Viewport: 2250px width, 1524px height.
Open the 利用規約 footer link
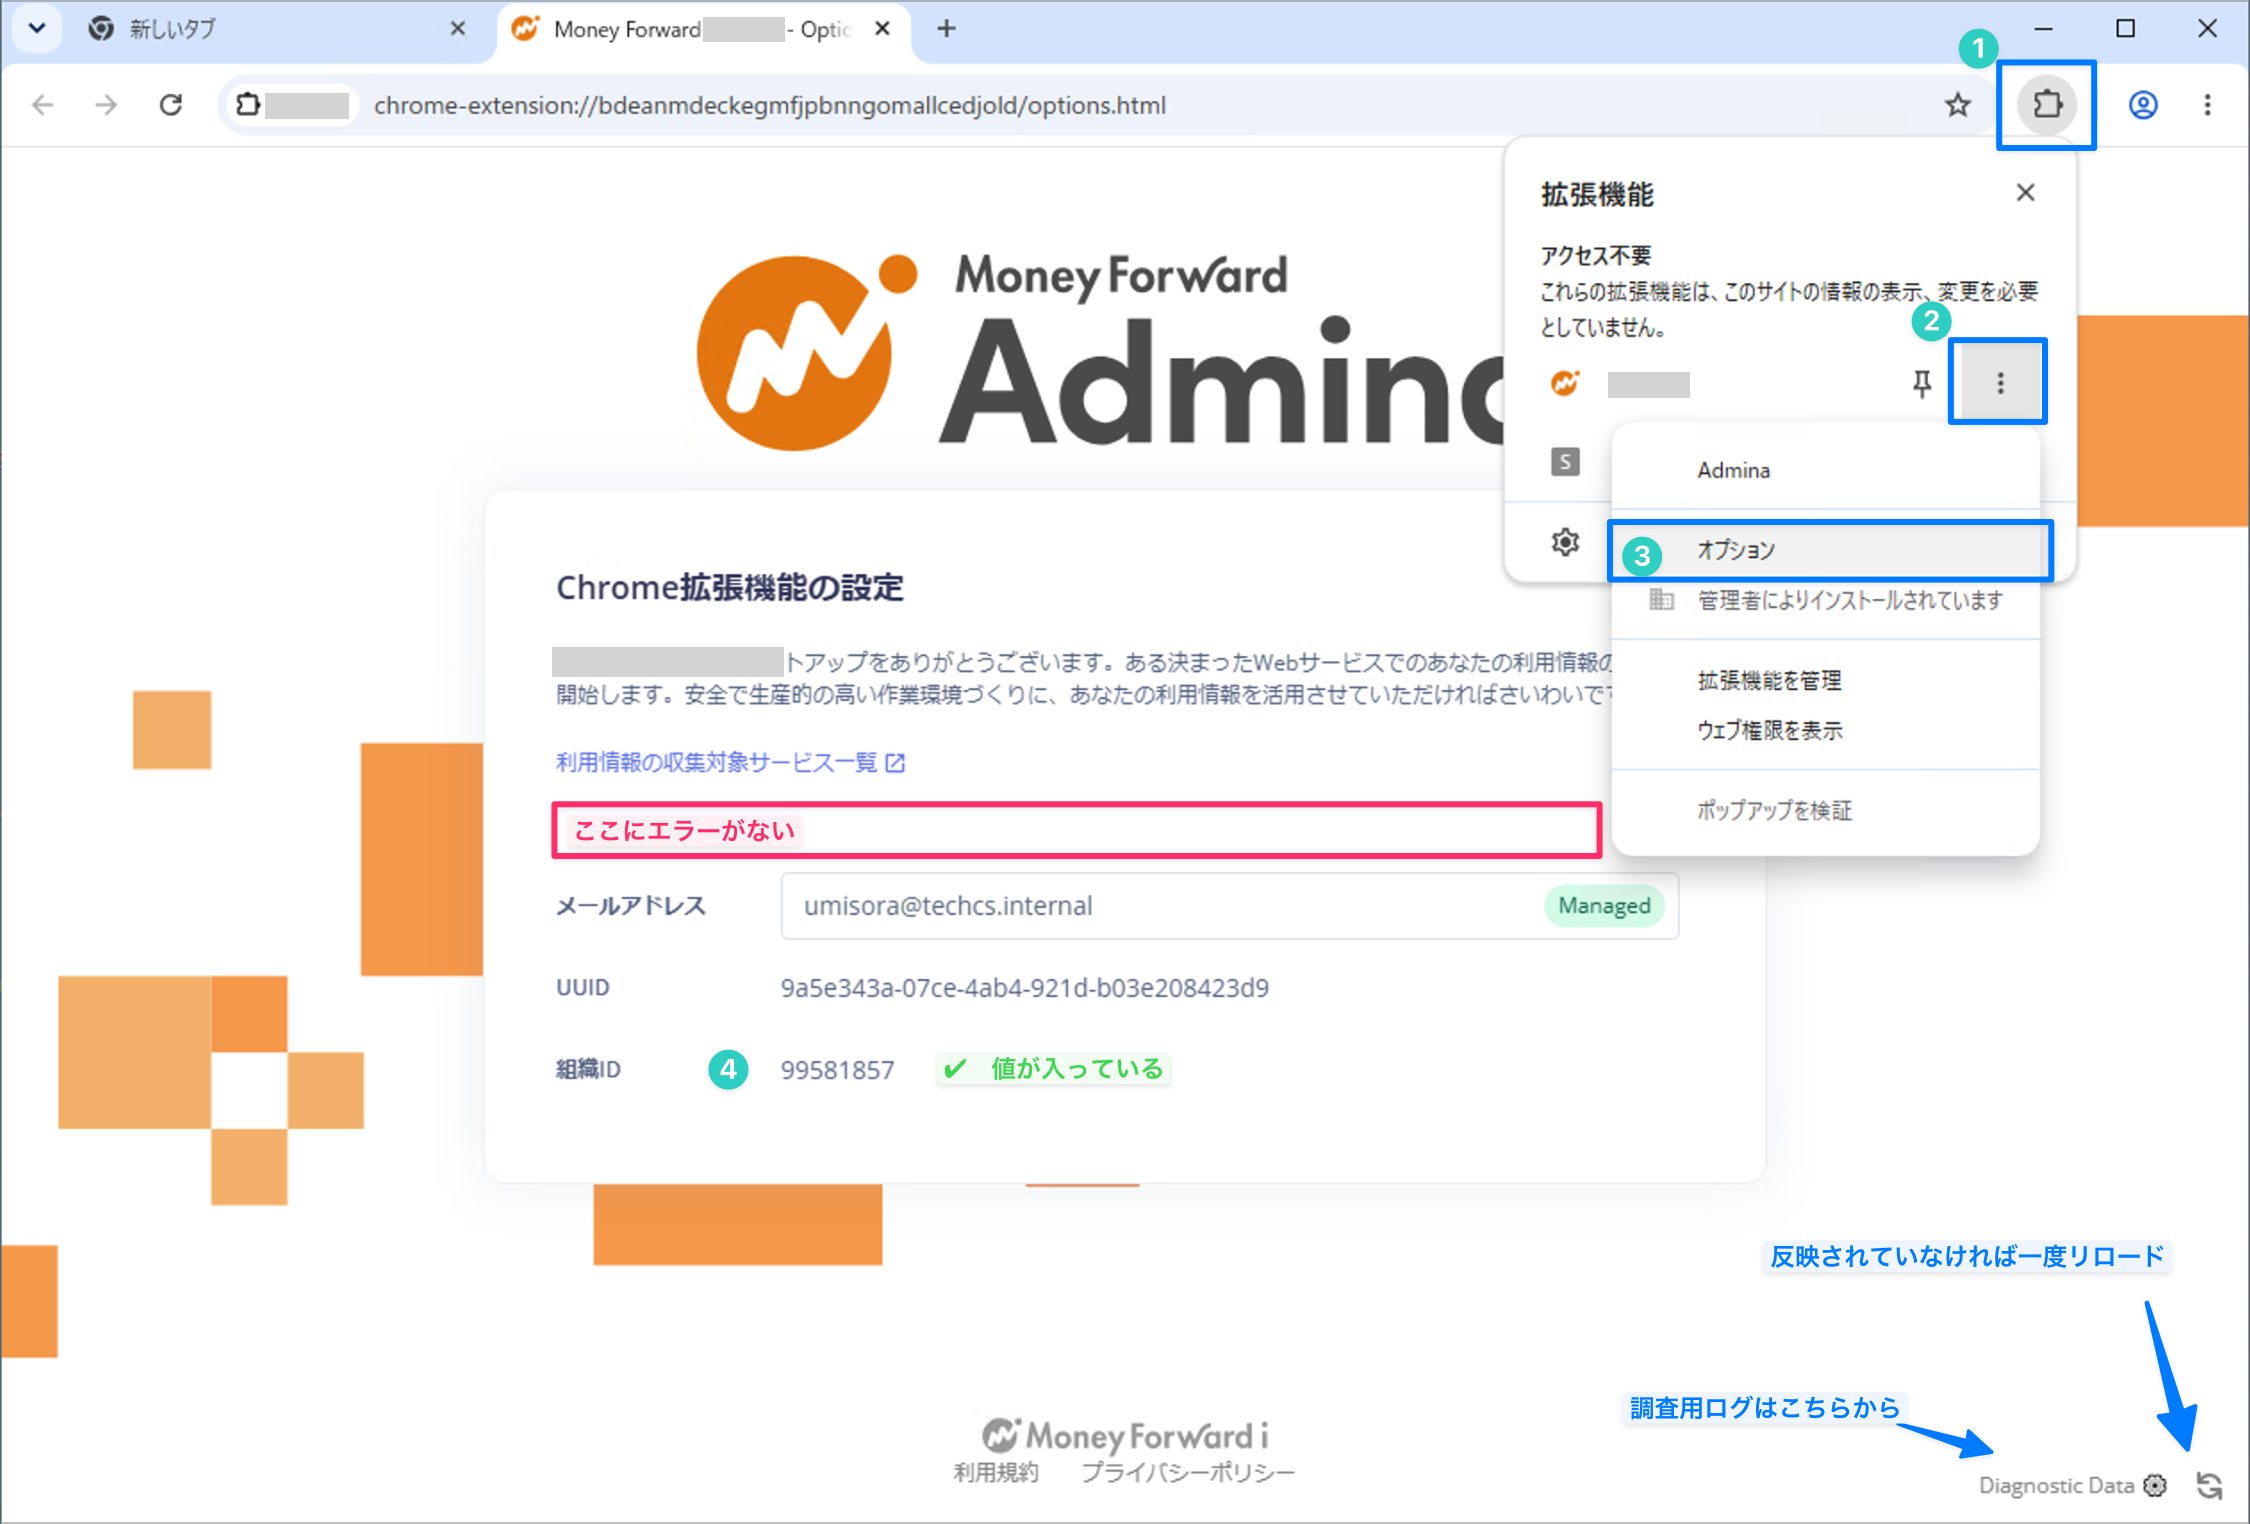pos(996,1473)
